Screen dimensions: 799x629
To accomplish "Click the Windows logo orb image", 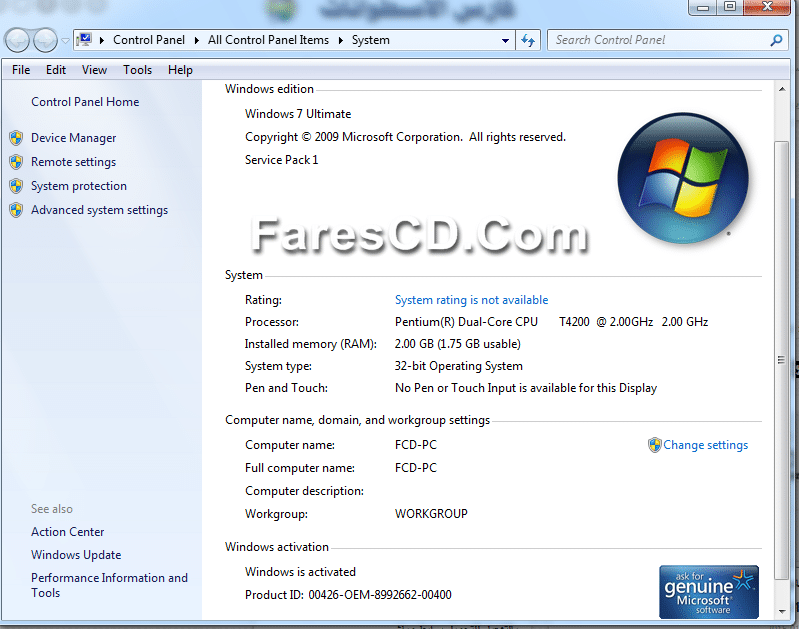I will tap(683, 178).
